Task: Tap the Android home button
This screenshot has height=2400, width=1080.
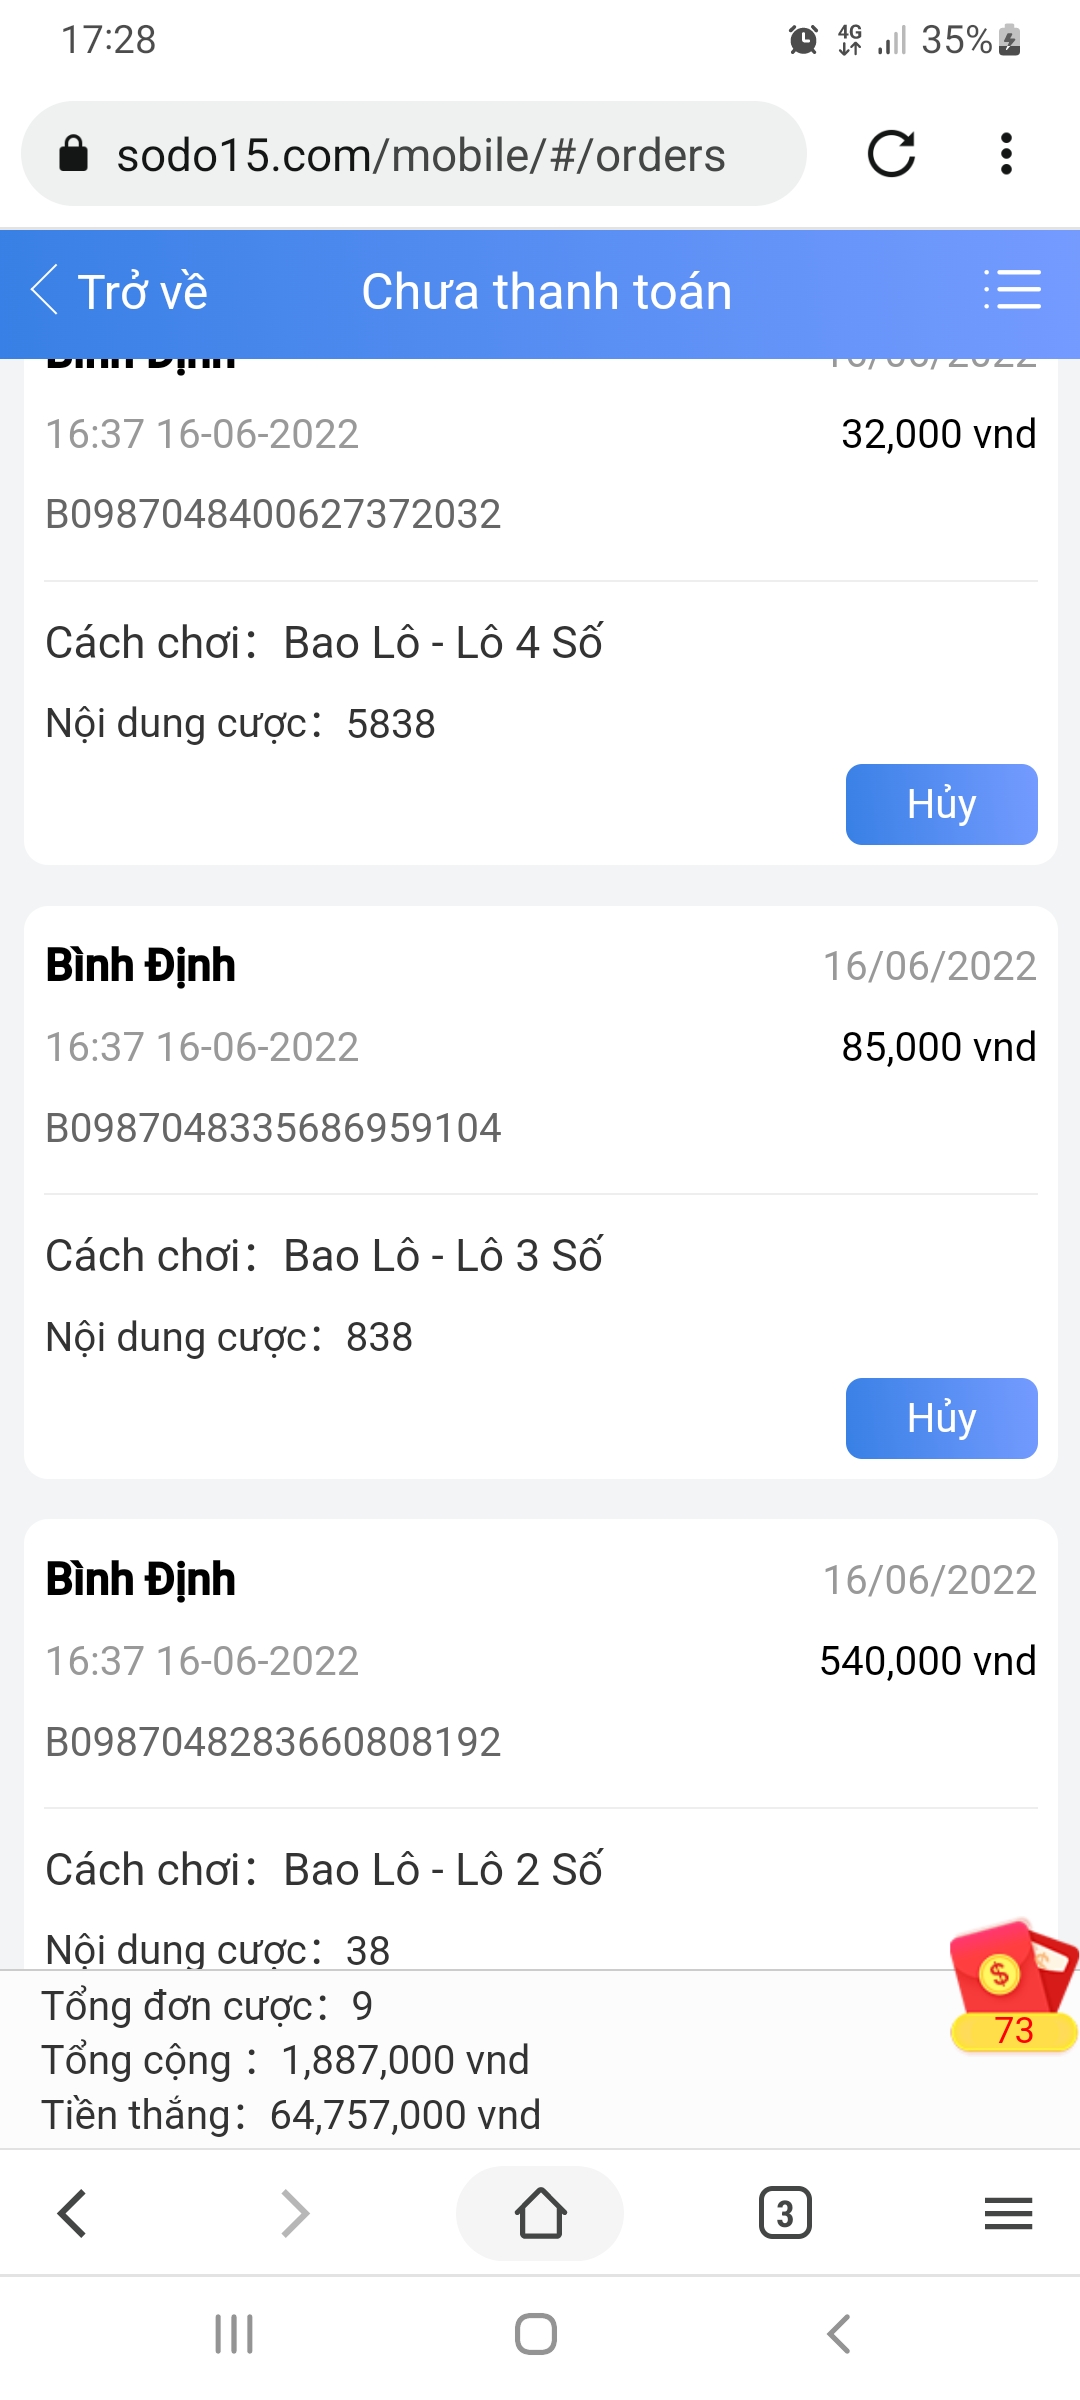Action: pos(536,2334)
